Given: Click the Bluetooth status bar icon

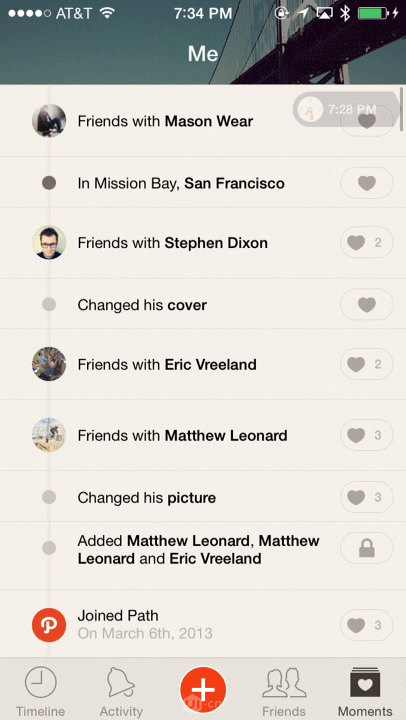Looking at the screenshot, I should tap(345, 13).
